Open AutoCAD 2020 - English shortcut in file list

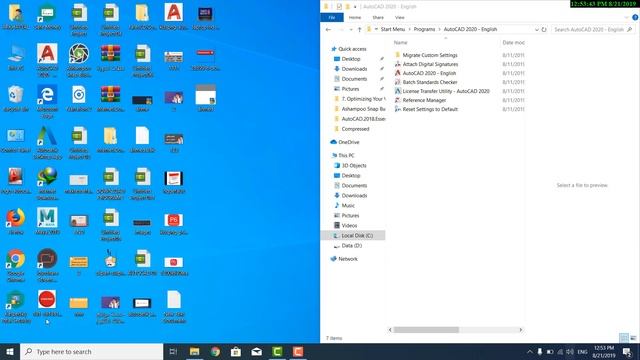pos(429,73)
